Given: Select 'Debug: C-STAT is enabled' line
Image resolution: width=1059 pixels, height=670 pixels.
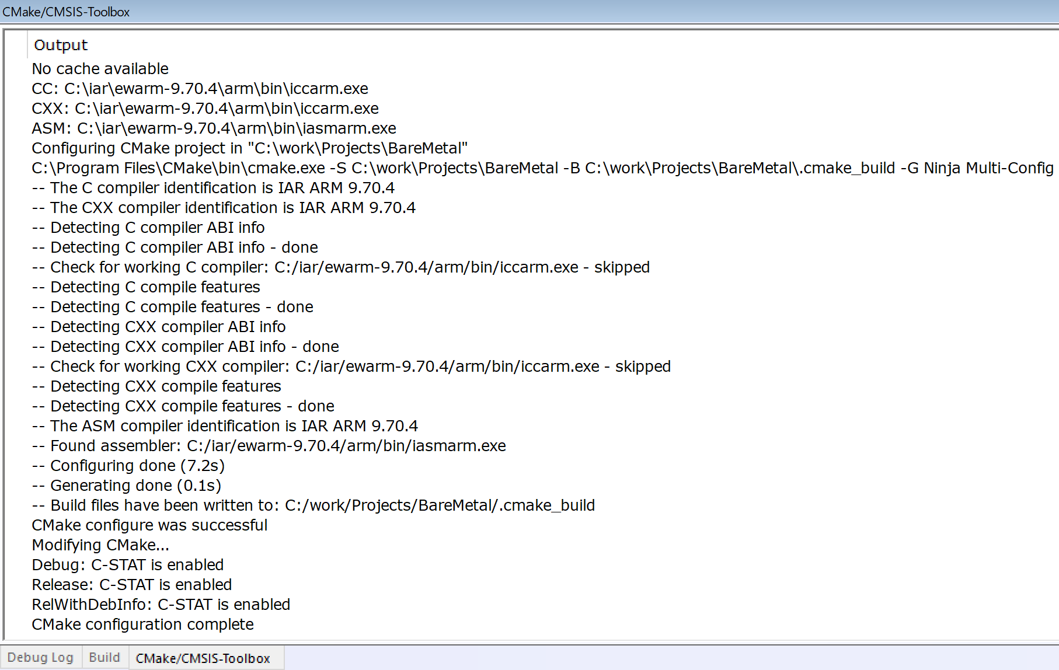Looking at the screenshot, I should click(128, 565).
